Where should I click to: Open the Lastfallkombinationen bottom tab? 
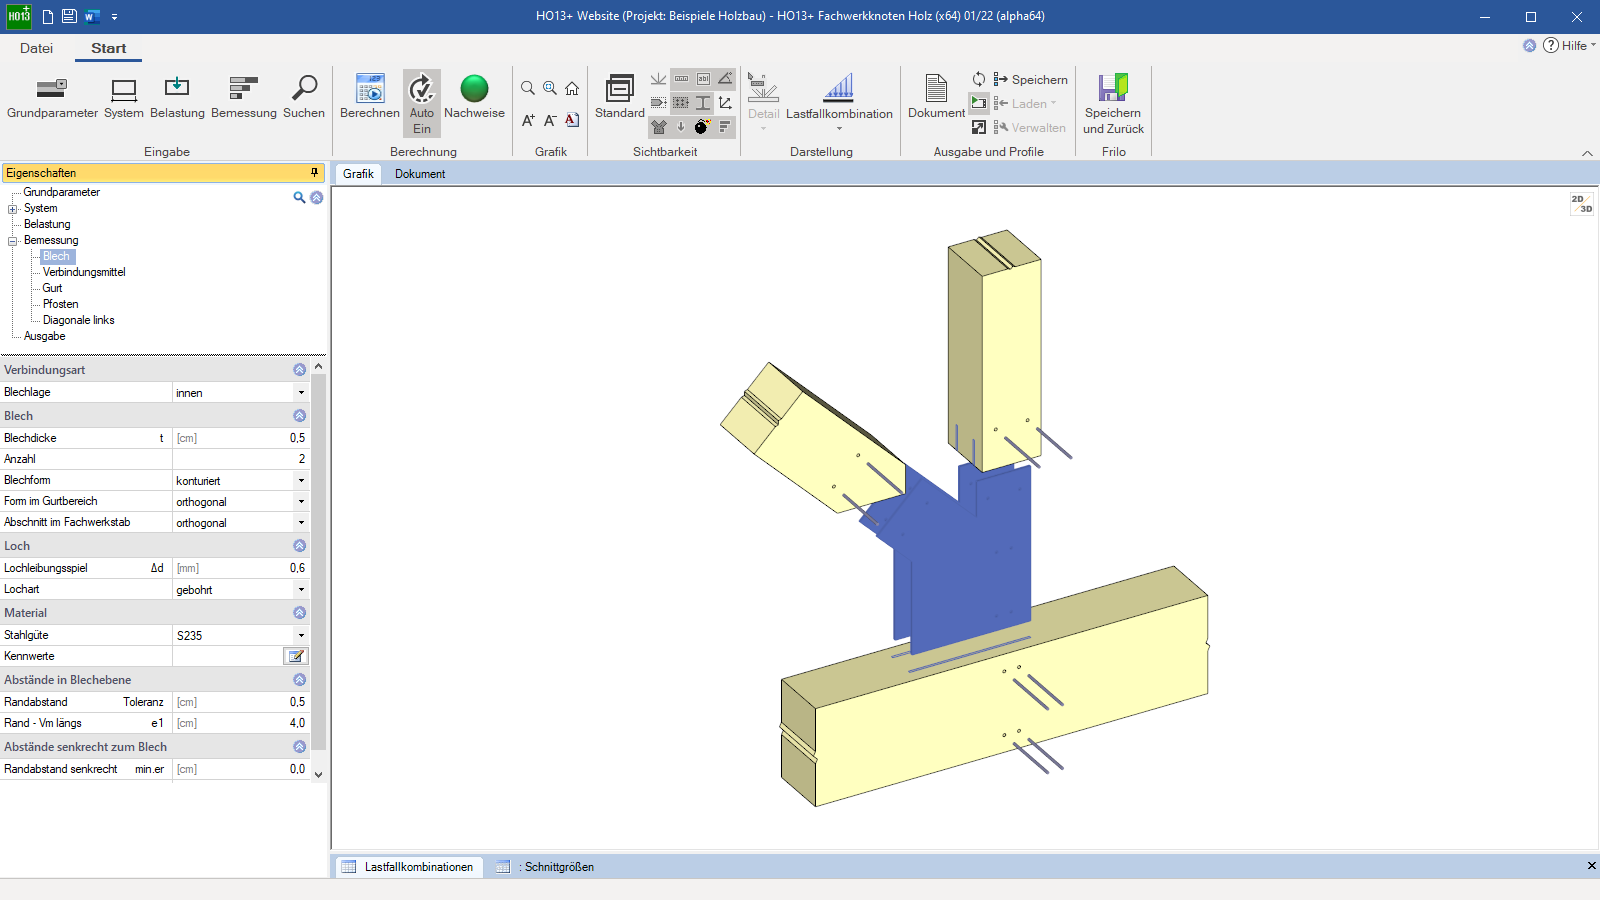click(x=408, y=867)
